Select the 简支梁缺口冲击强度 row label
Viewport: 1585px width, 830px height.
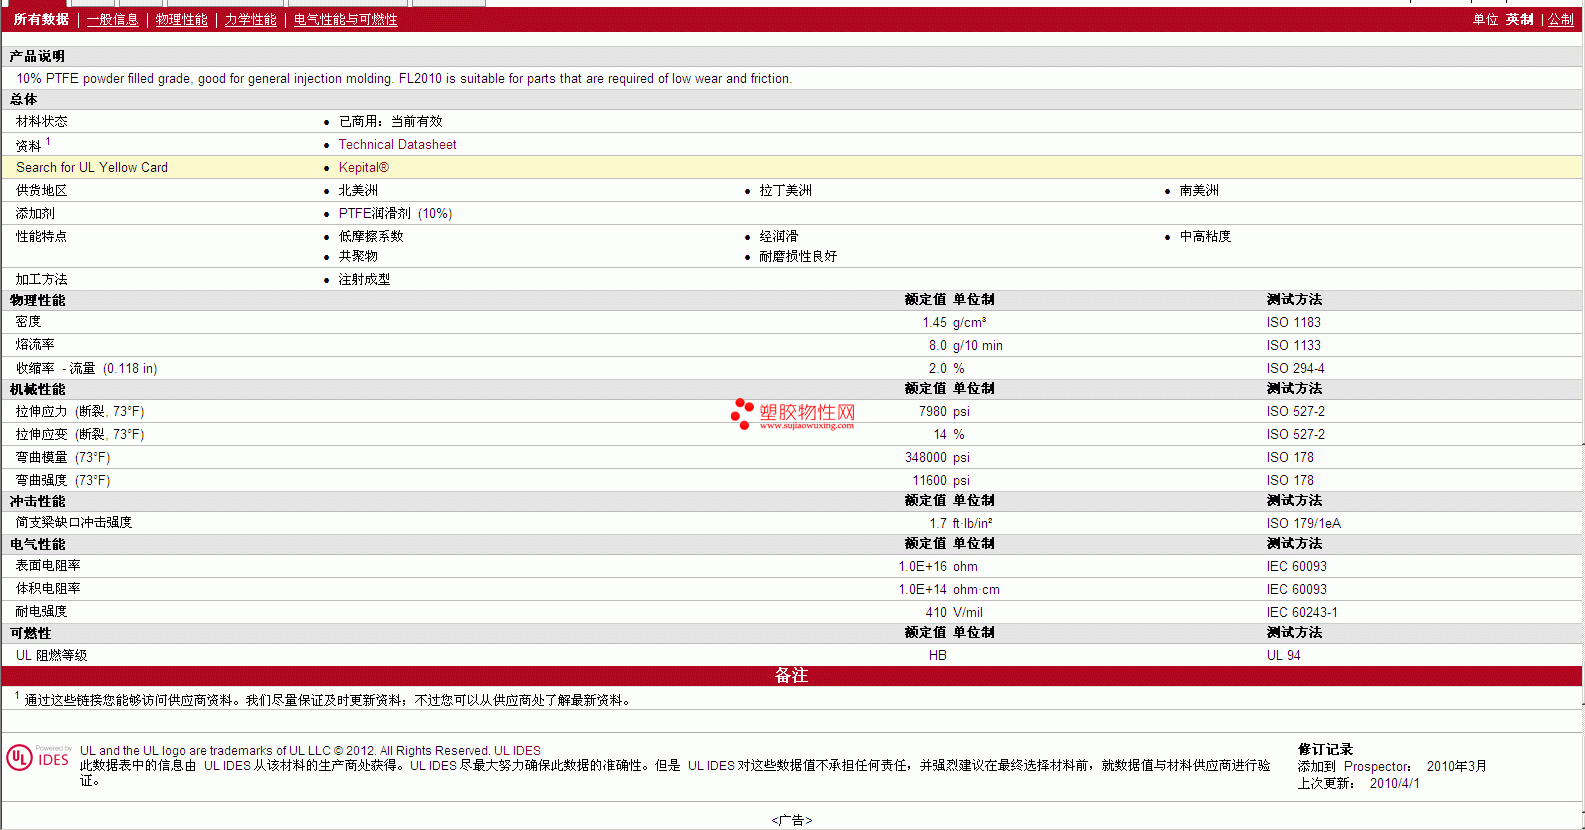pyautogui.click(x=73, y=522)
